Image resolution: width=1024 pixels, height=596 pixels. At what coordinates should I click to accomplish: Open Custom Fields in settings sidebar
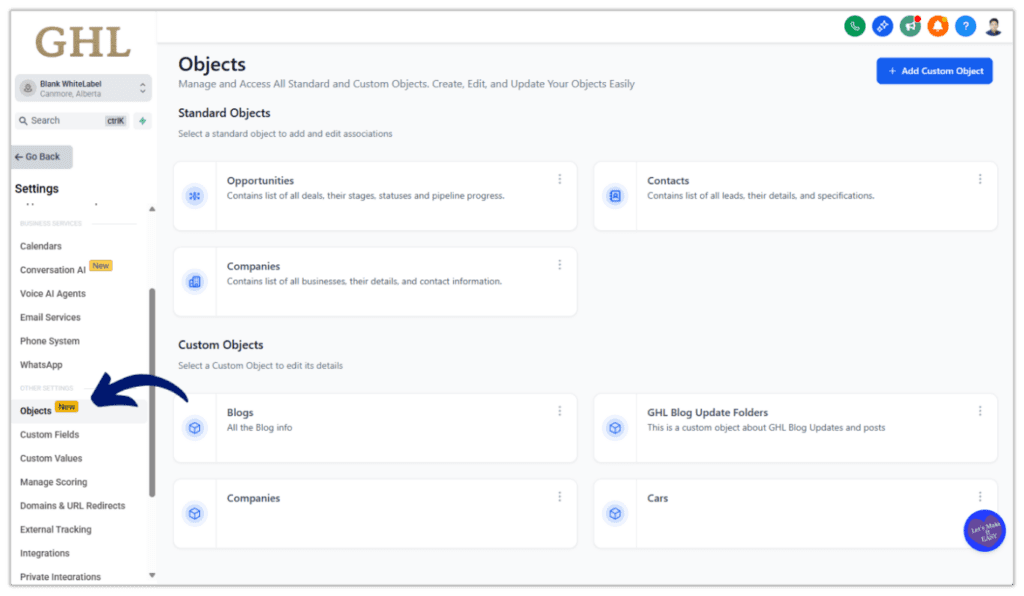coord(50,435)
